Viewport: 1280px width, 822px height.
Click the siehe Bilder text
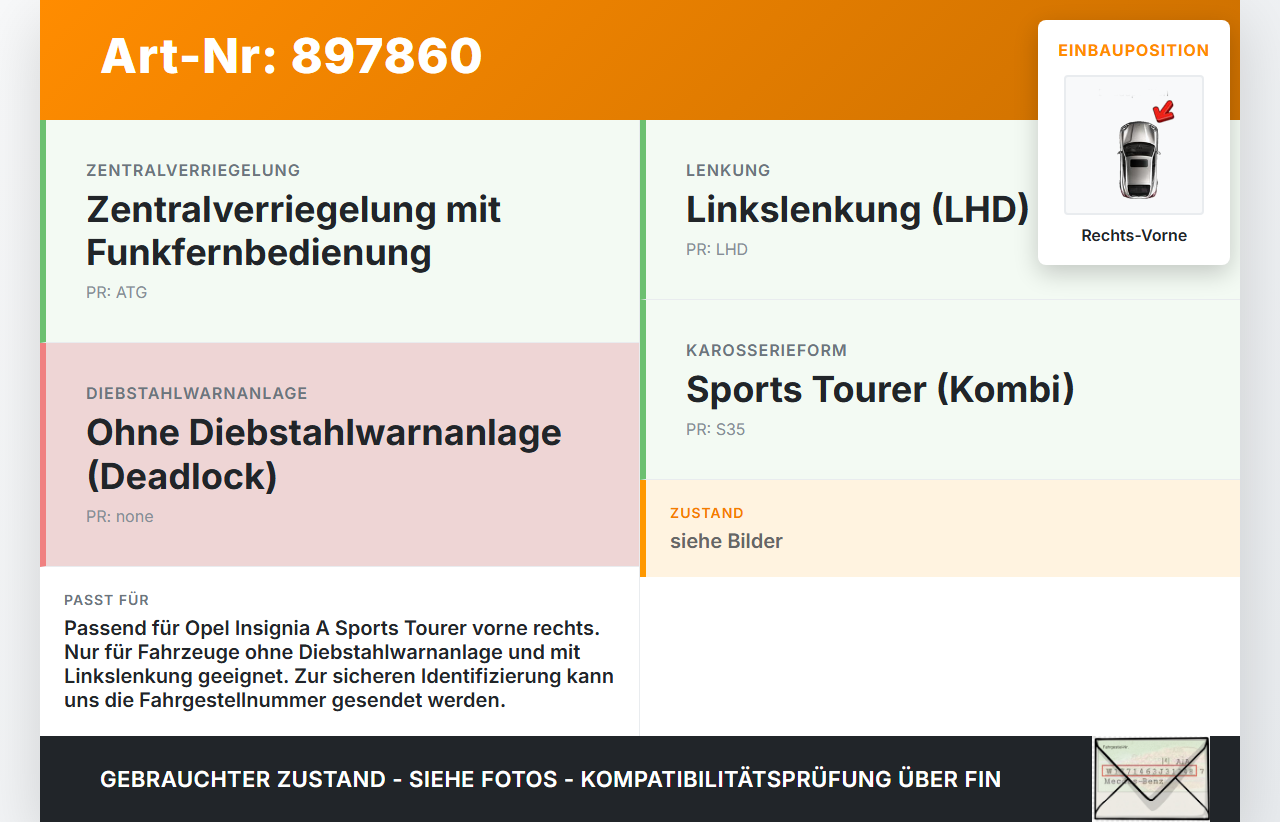tap(726, 541)
